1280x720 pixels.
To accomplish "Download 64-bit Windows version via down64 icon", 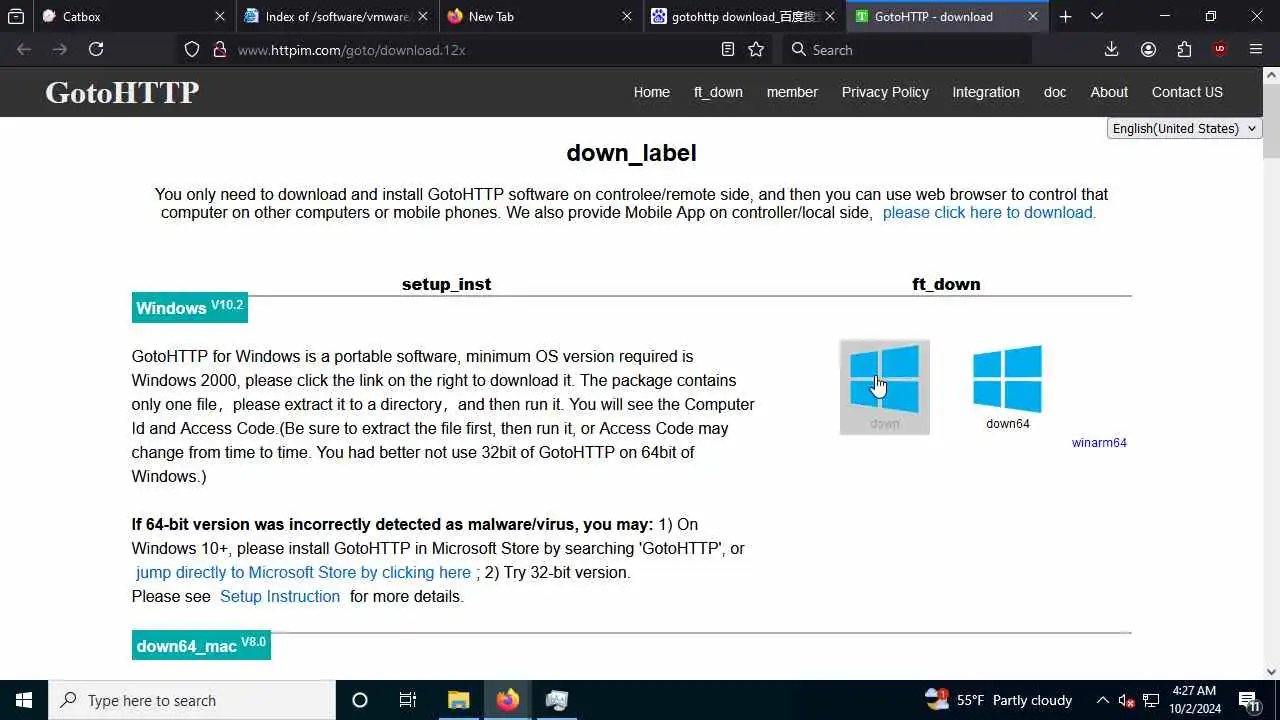I will tap(1007, 387).
